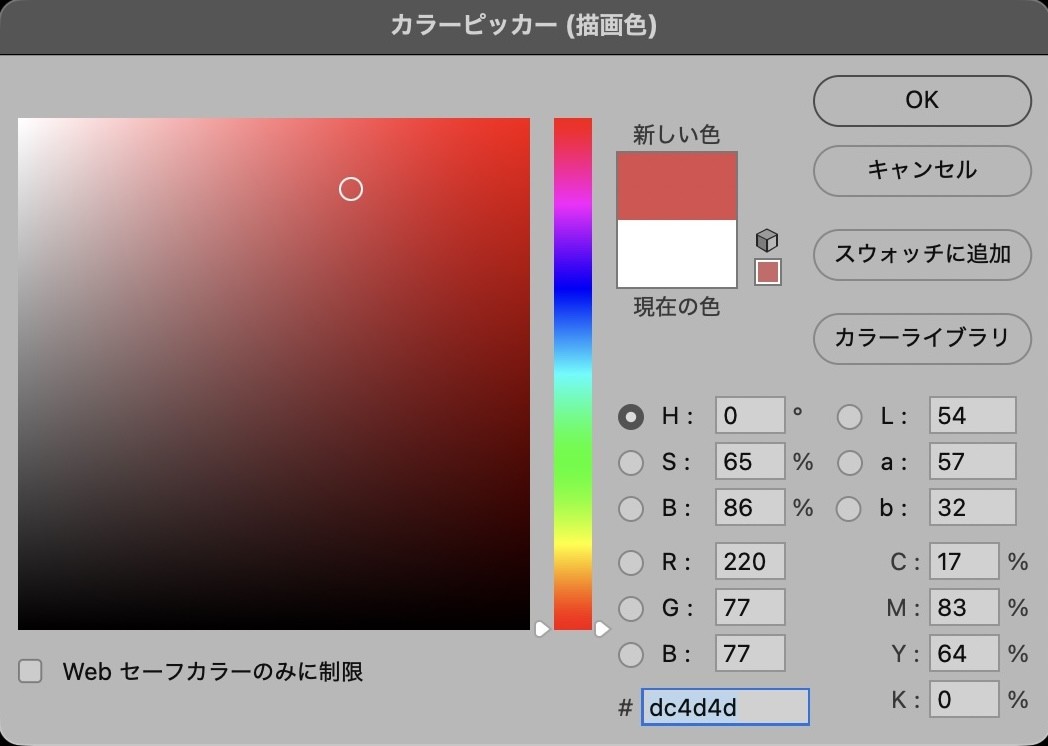This screenshot has height=746, width=1048.
Task: Click the 現在の色 label text
Action: (x=676, y=307)
